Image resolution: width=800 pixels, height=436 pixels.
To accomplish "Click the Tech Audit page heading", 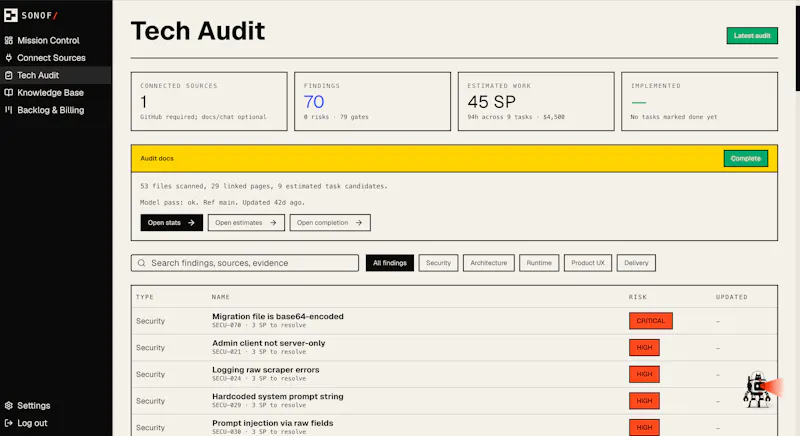I will click(198, 31).
